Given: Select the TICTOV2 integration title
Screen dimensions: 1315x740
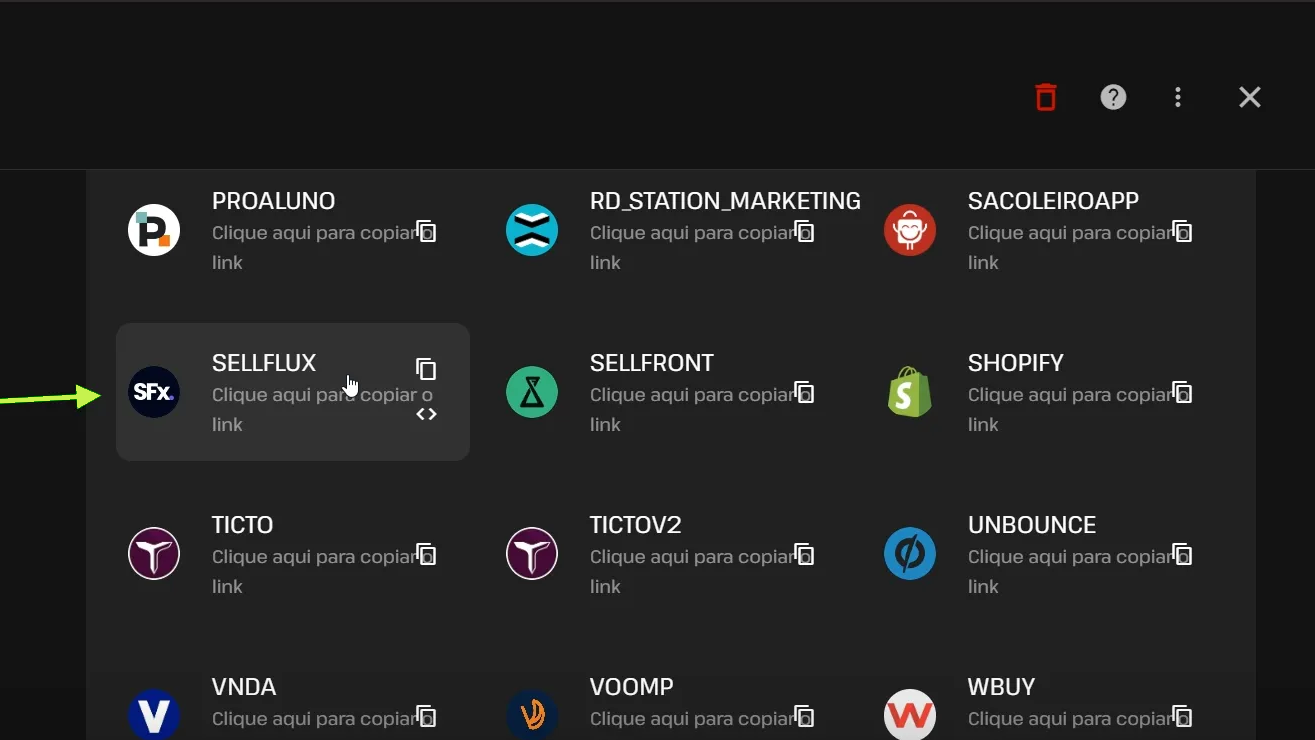Looking at the screenshot, I should click(636, 525).
